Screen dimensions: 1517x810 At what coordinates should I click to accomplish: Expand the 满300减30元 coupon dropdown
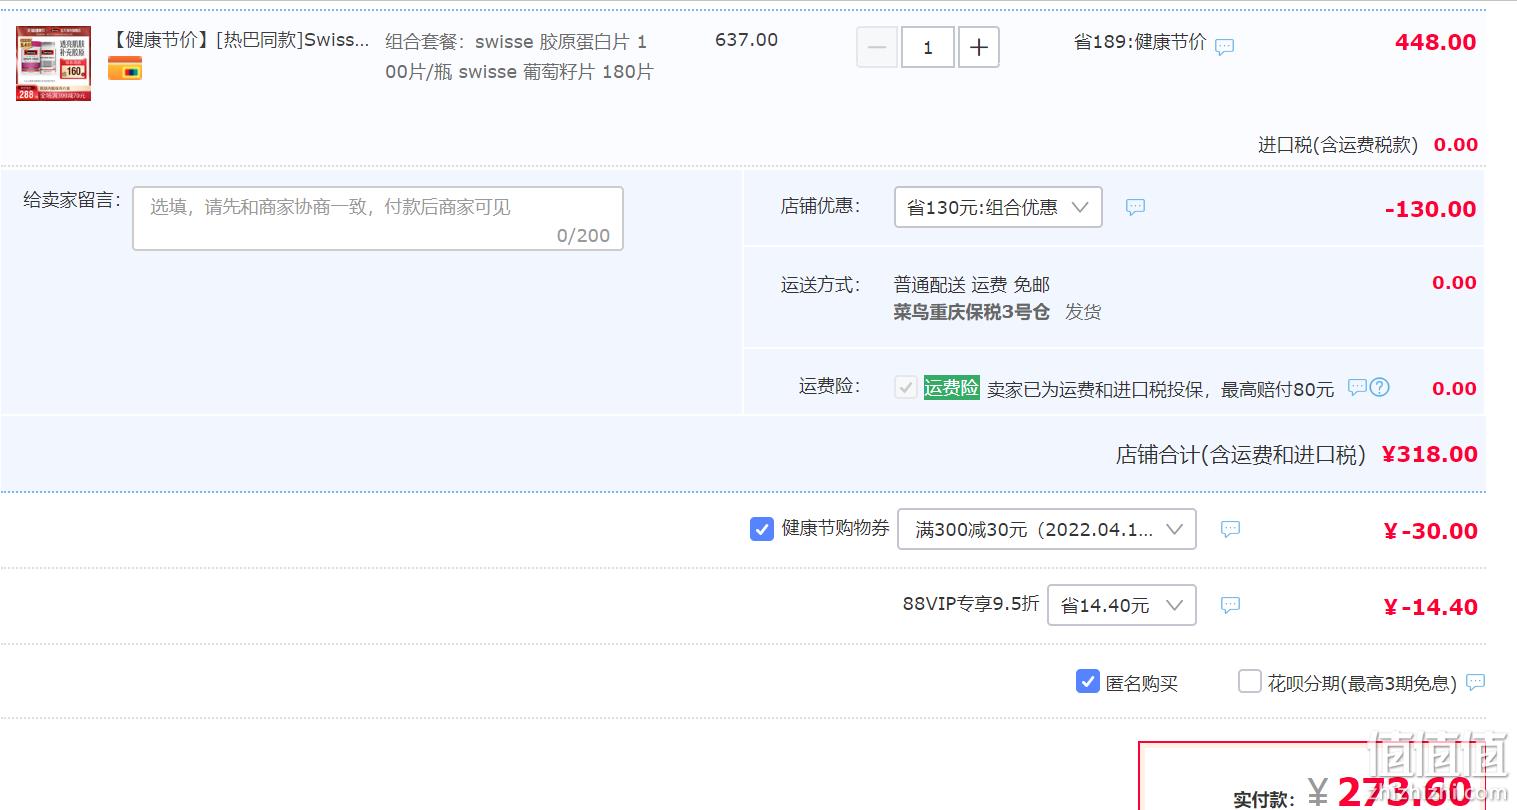(x=1047, y=529)
